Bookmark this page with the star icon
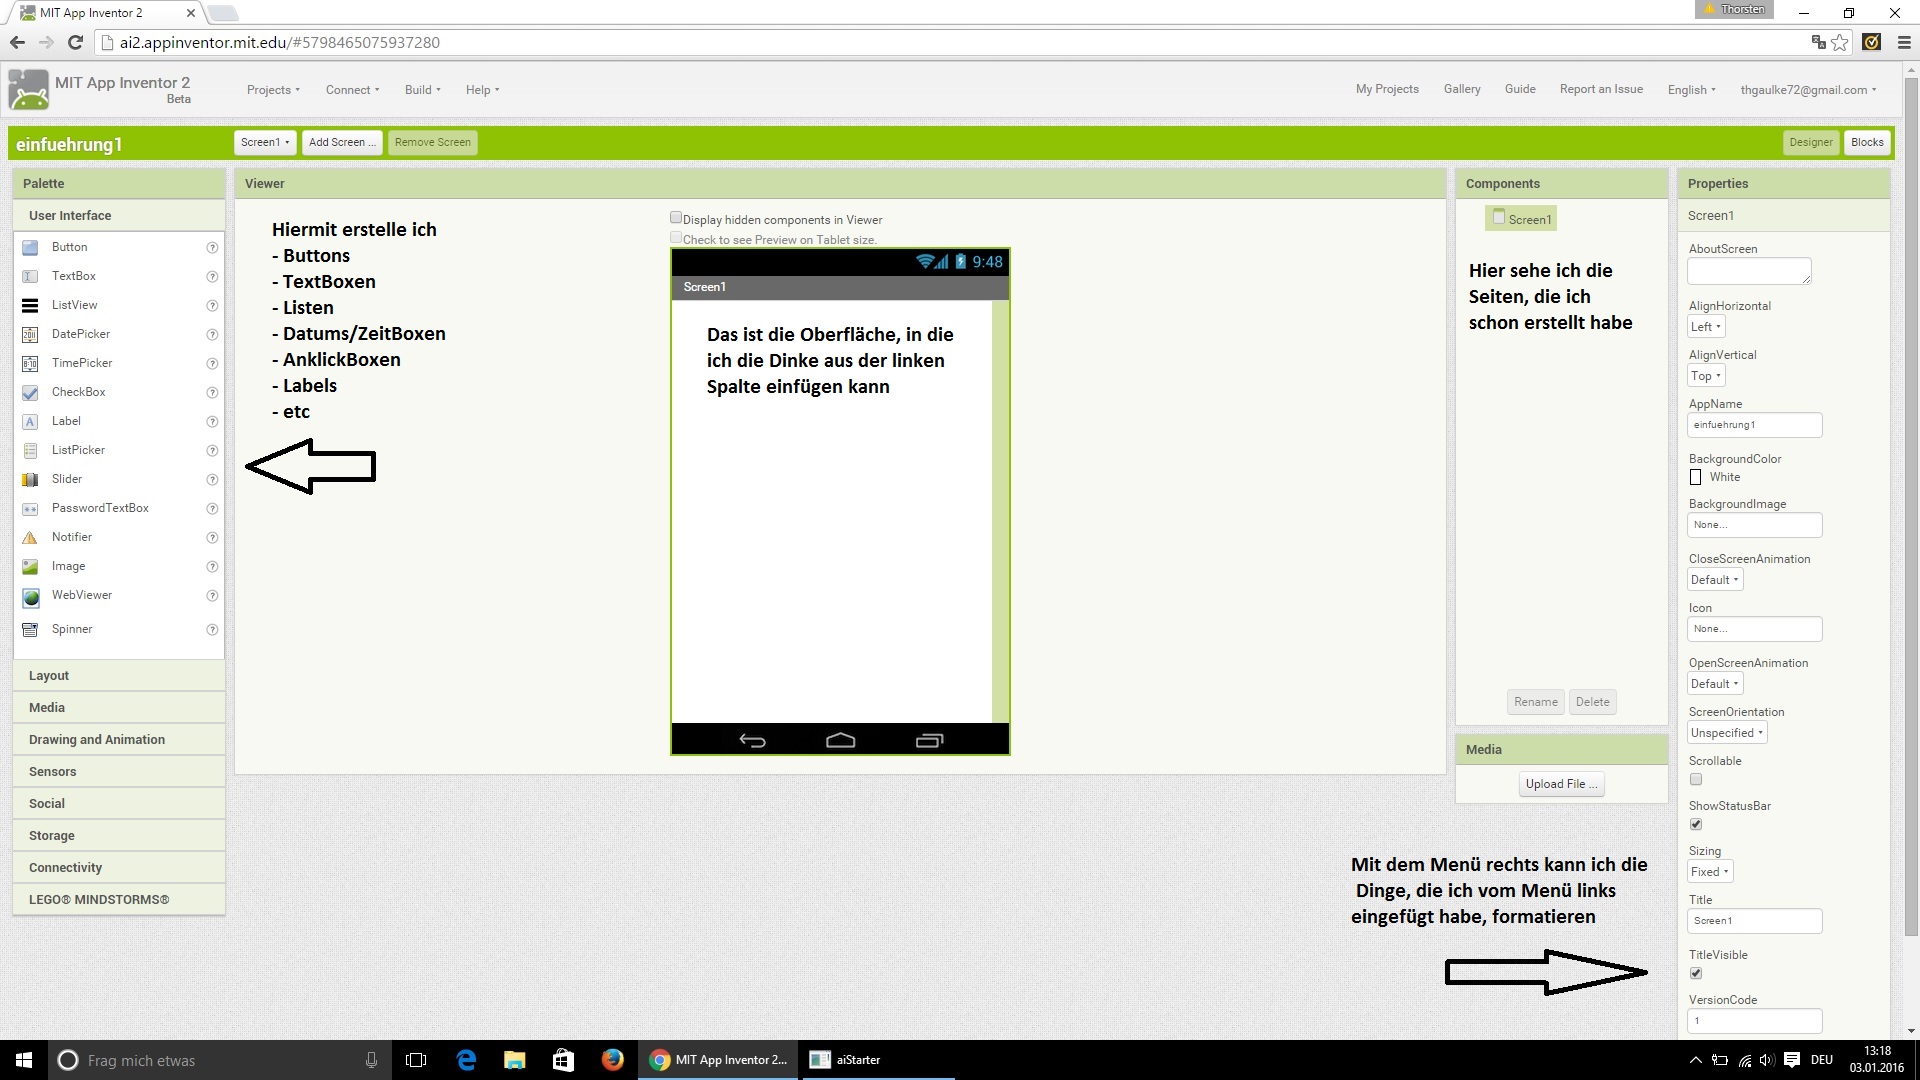The height and width of the screenshot is (1080, 1920). click(x=1839, y=42)
